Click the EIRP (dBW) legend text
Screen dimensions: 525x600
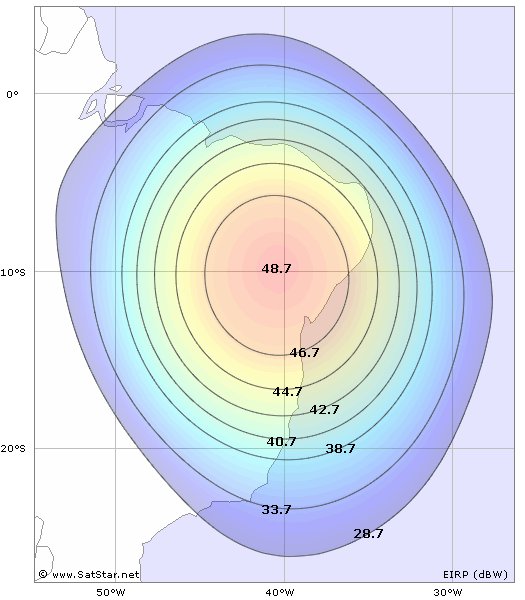coord(475,574)
